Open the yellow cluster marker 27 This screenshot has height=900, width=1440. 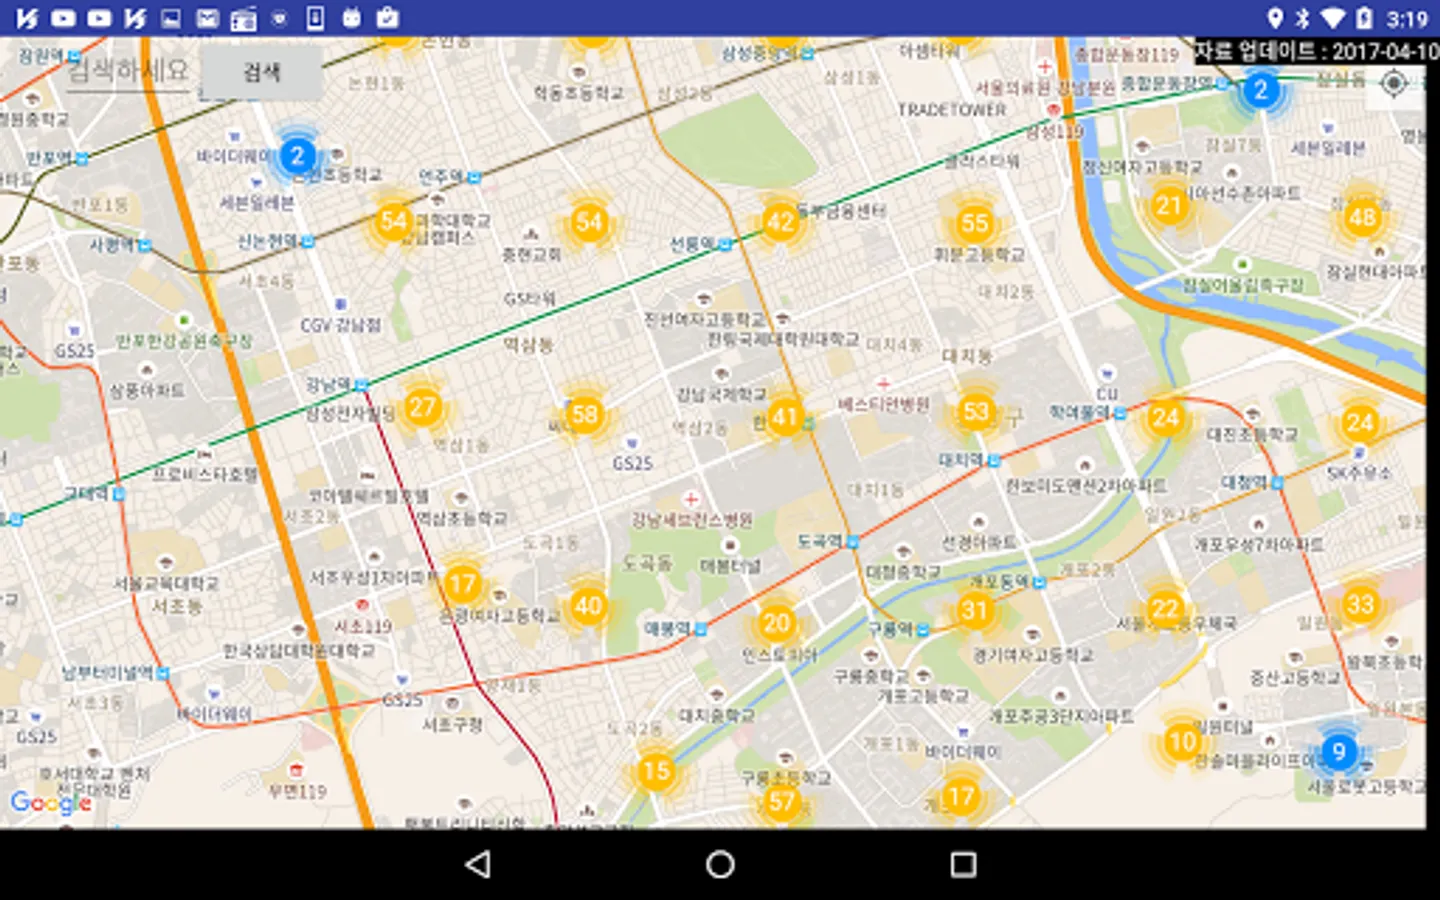pos(422,407)
